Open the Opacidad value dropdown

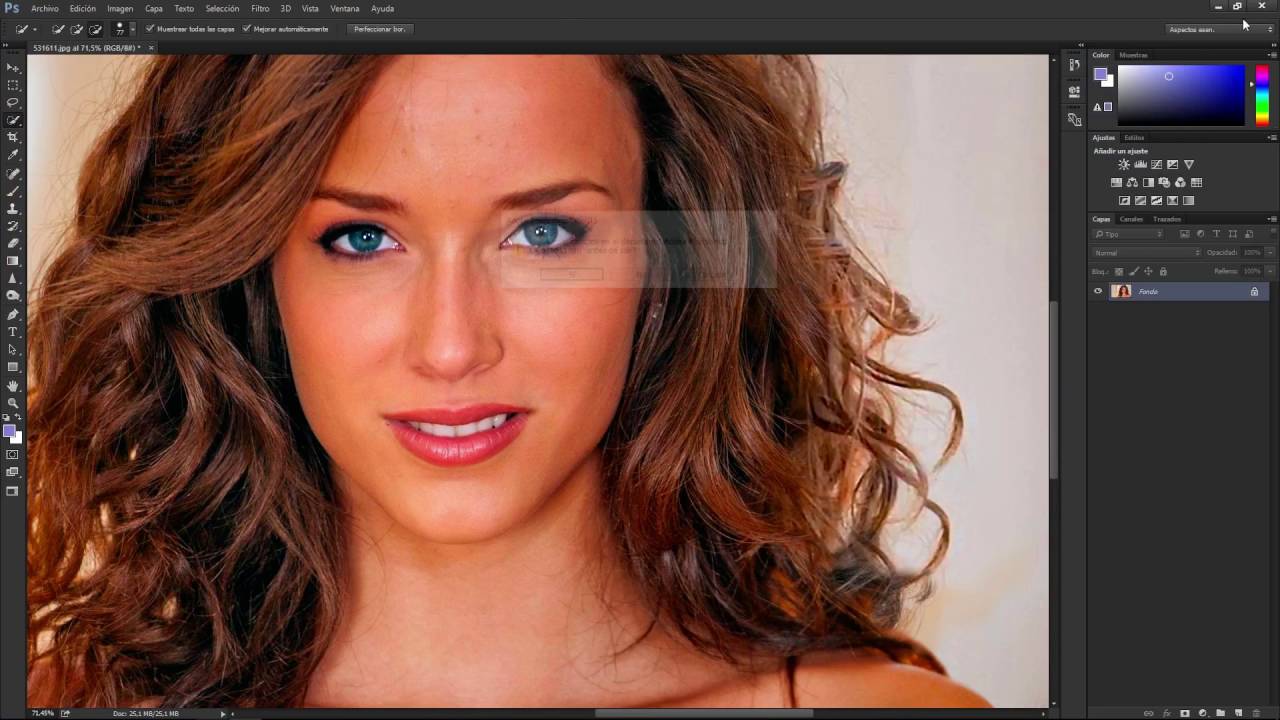[1270, 253]
